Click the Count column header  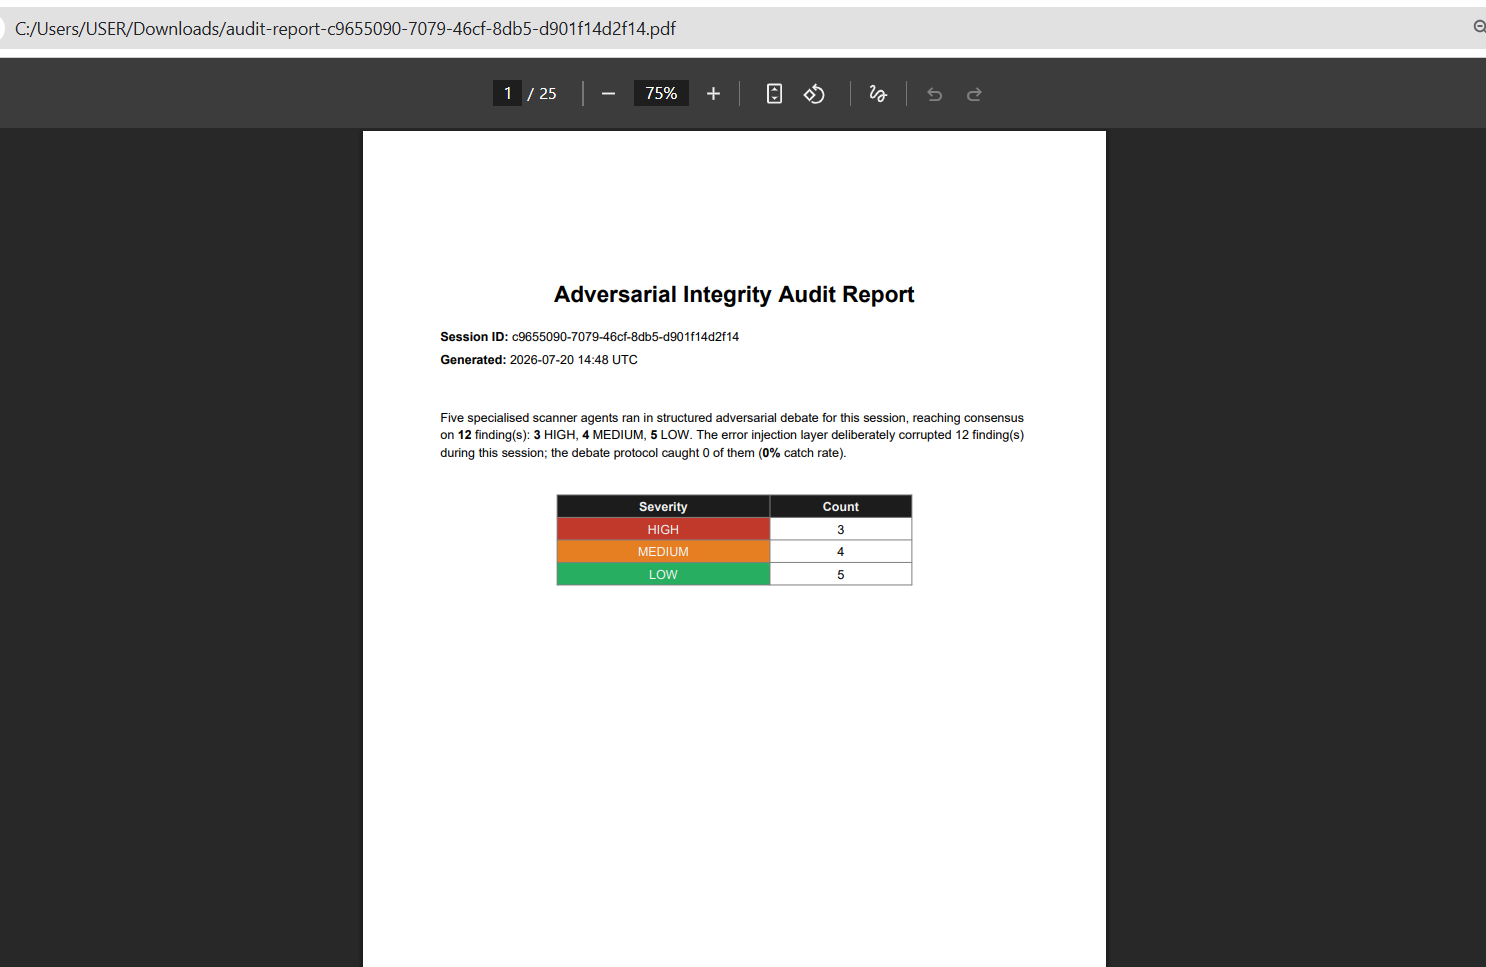pos(841,507)
